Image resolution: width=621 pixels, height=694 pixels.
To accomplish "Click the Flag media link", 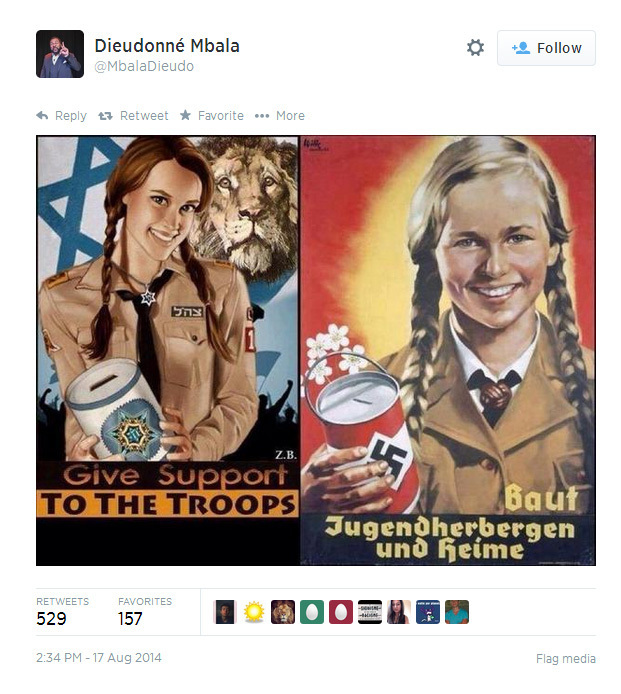I will pos(566,659).
